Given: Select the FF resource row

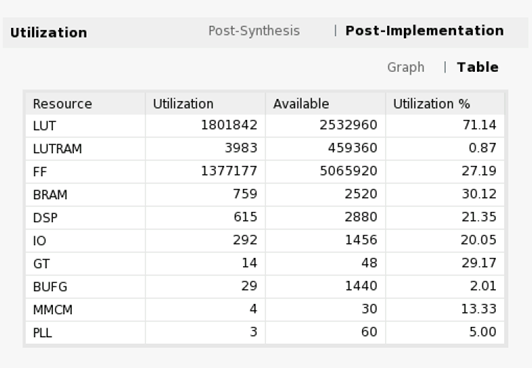Looking at the screenshot, I should pos(265,172).
